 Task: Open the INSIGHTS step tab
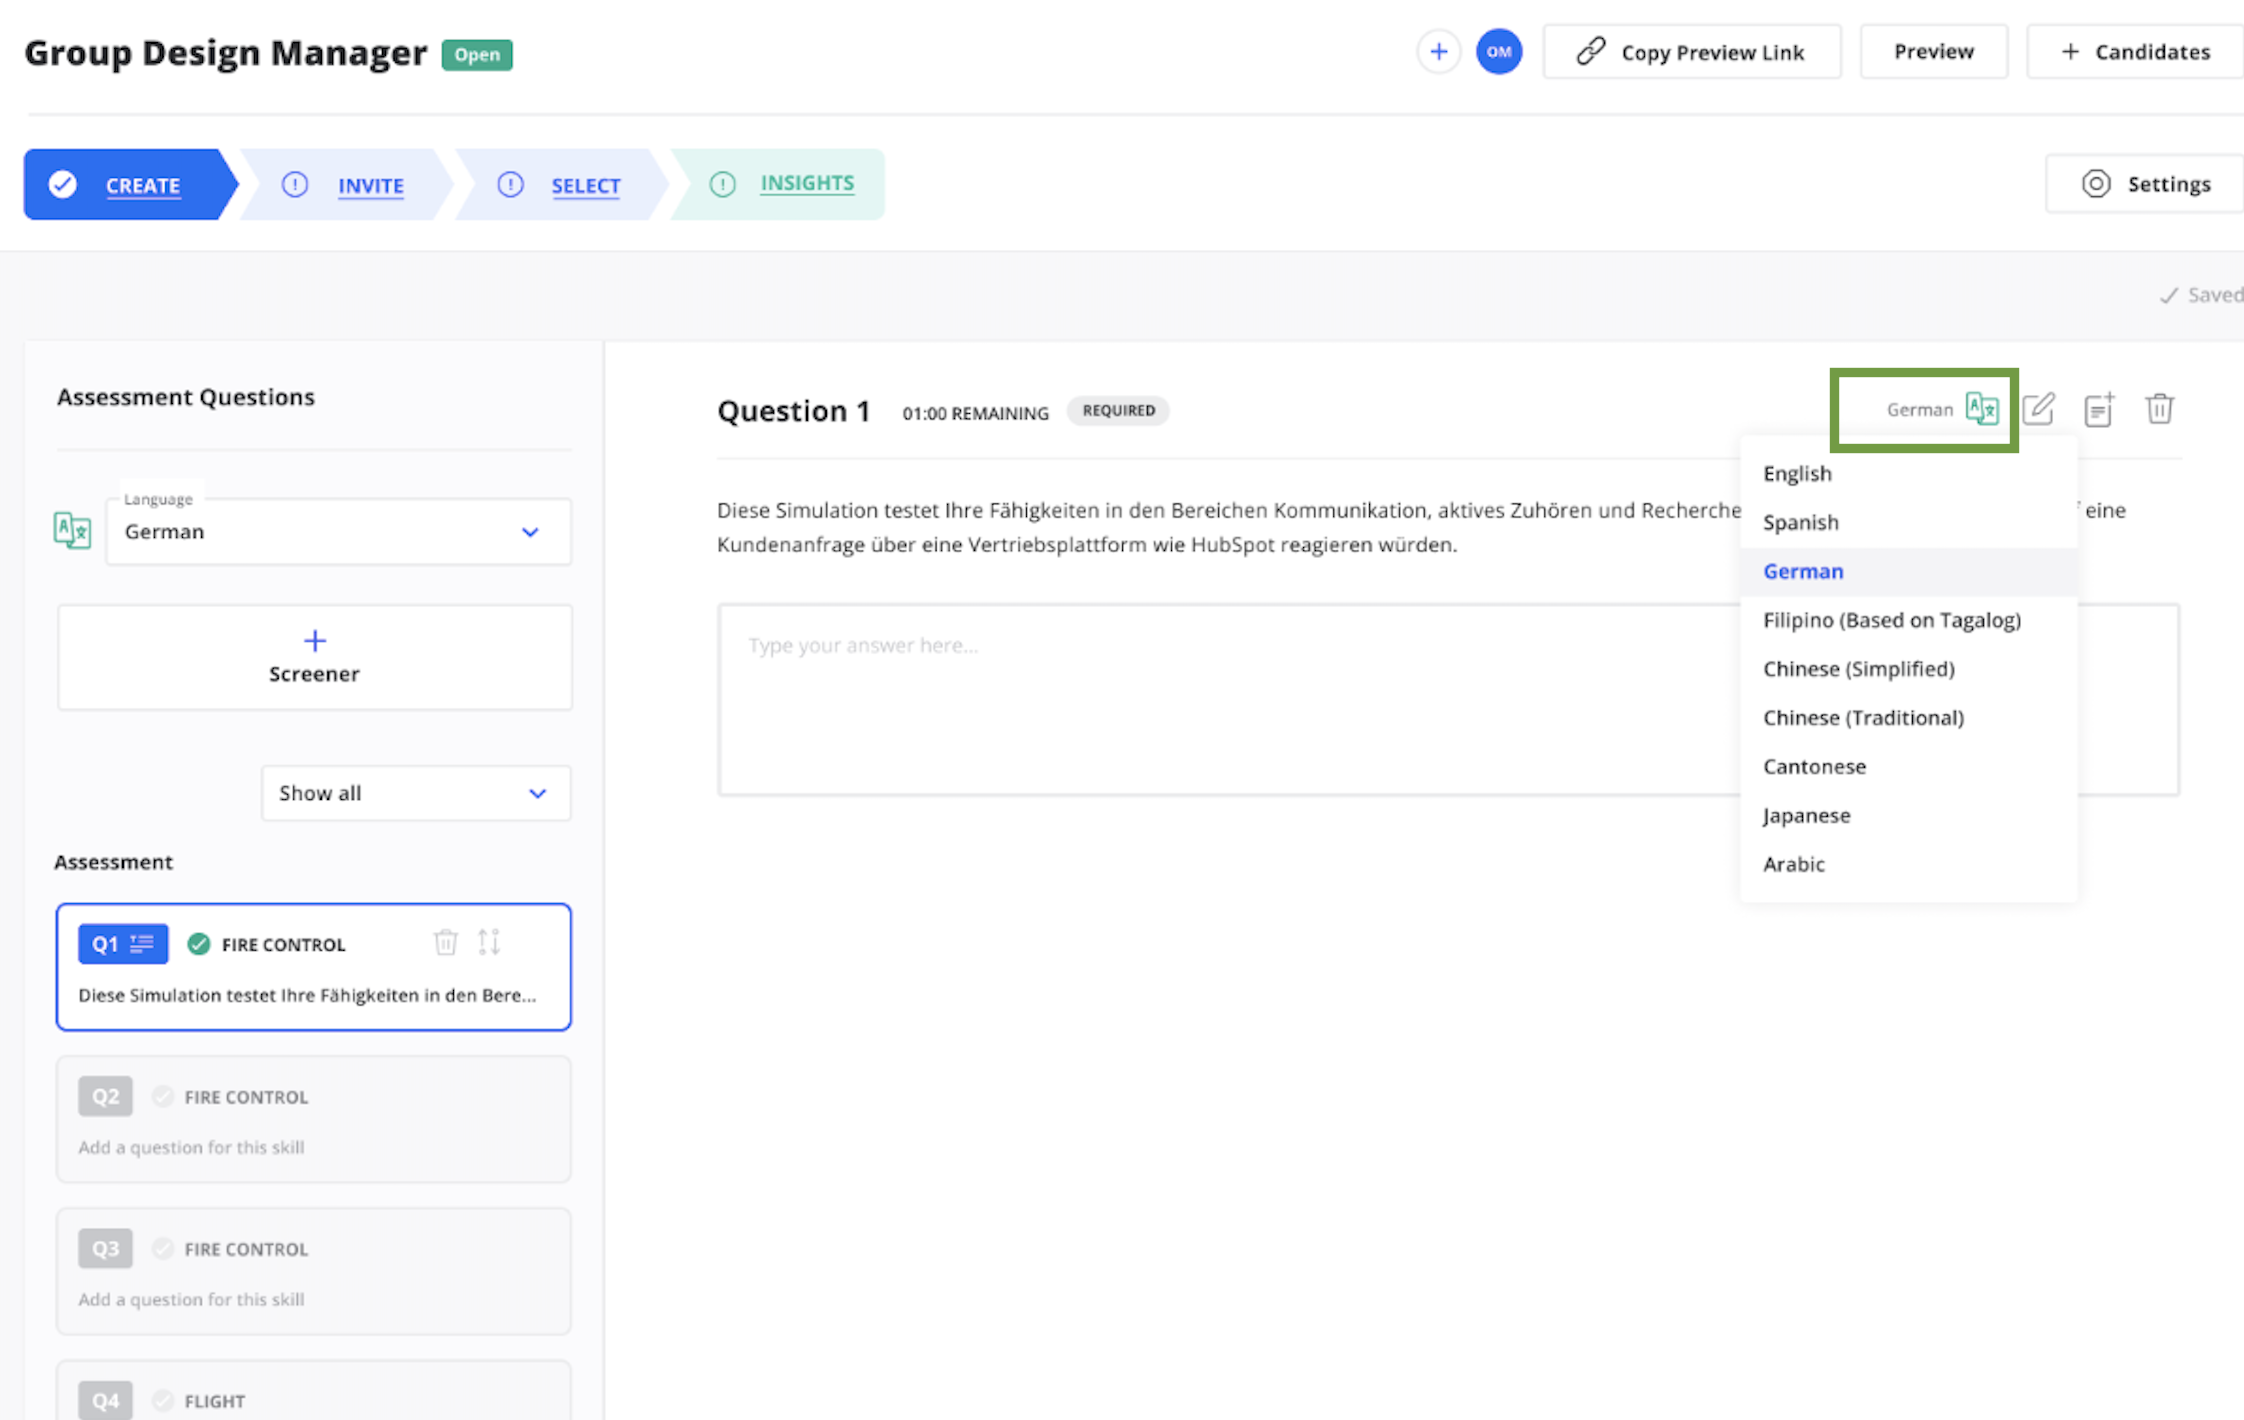(806, 183)
